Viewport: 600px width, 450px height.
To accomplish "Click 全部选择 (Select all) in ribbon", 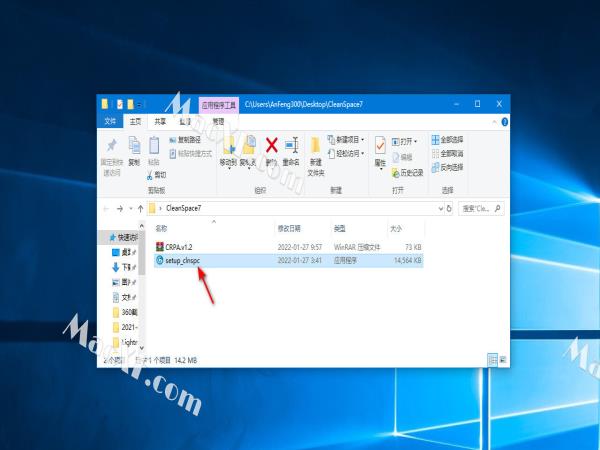I will coord(447,140).
